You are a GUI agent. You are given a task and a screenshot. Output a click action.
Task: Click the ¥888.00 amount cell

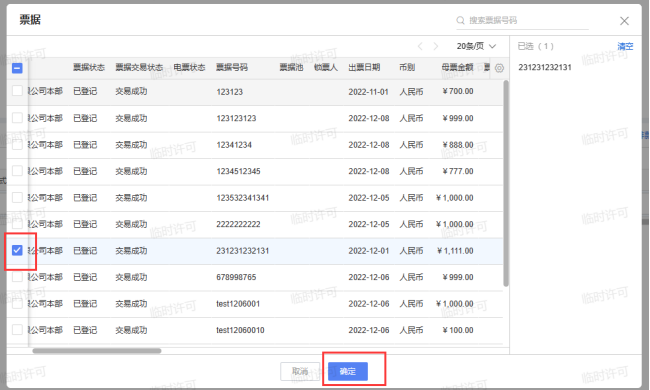click(458, 145)
